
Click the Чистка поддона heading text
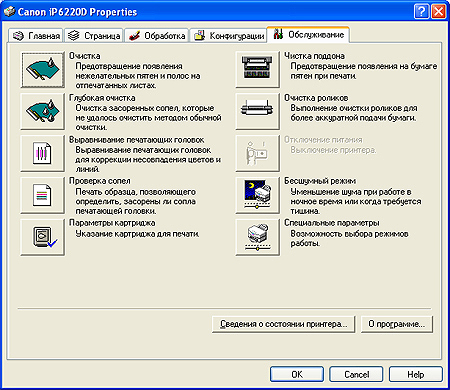314,56
